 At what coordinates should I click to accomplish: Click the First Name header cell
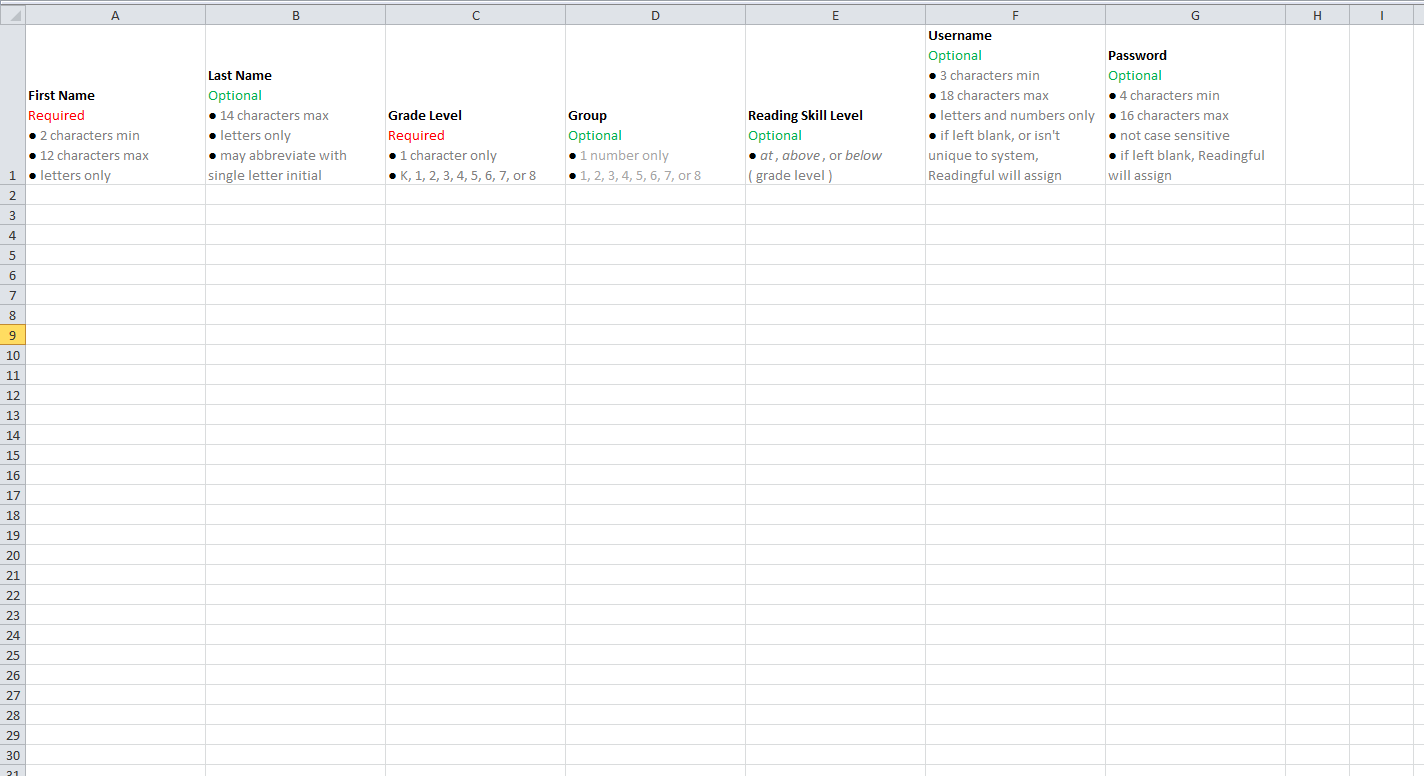tap(115, 105)
